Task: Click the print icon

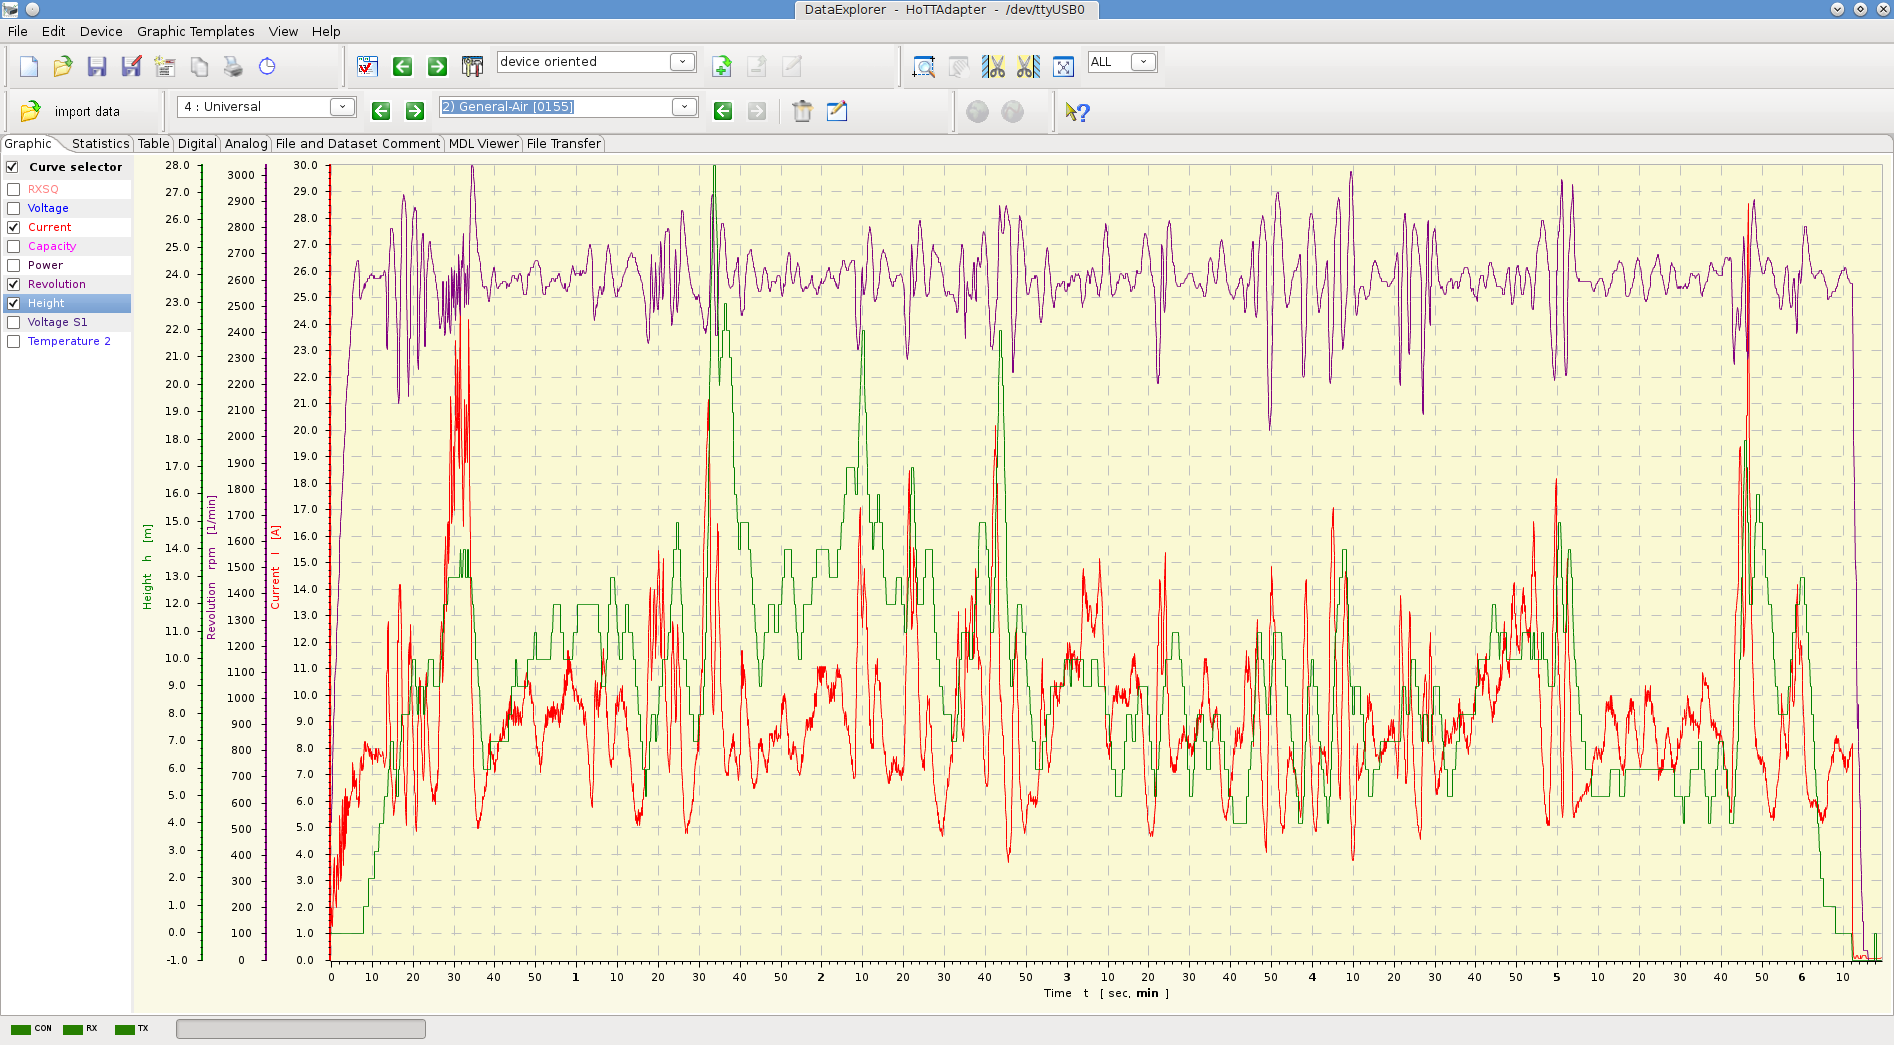Action: click(233, 67)
